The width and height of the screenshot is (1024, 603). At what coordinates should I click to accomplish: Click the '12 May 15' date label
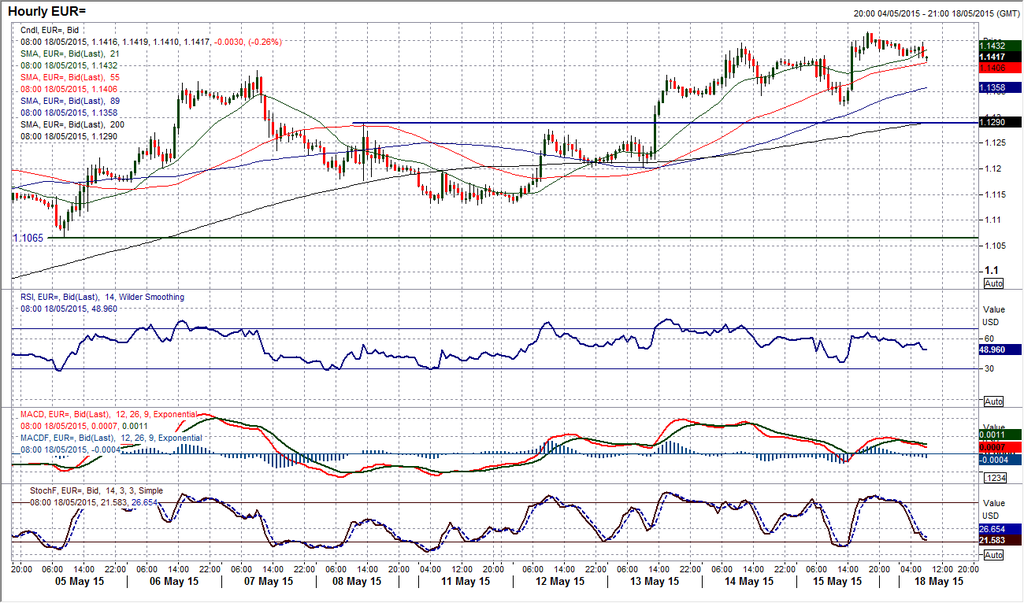click(x=559, y=581)
